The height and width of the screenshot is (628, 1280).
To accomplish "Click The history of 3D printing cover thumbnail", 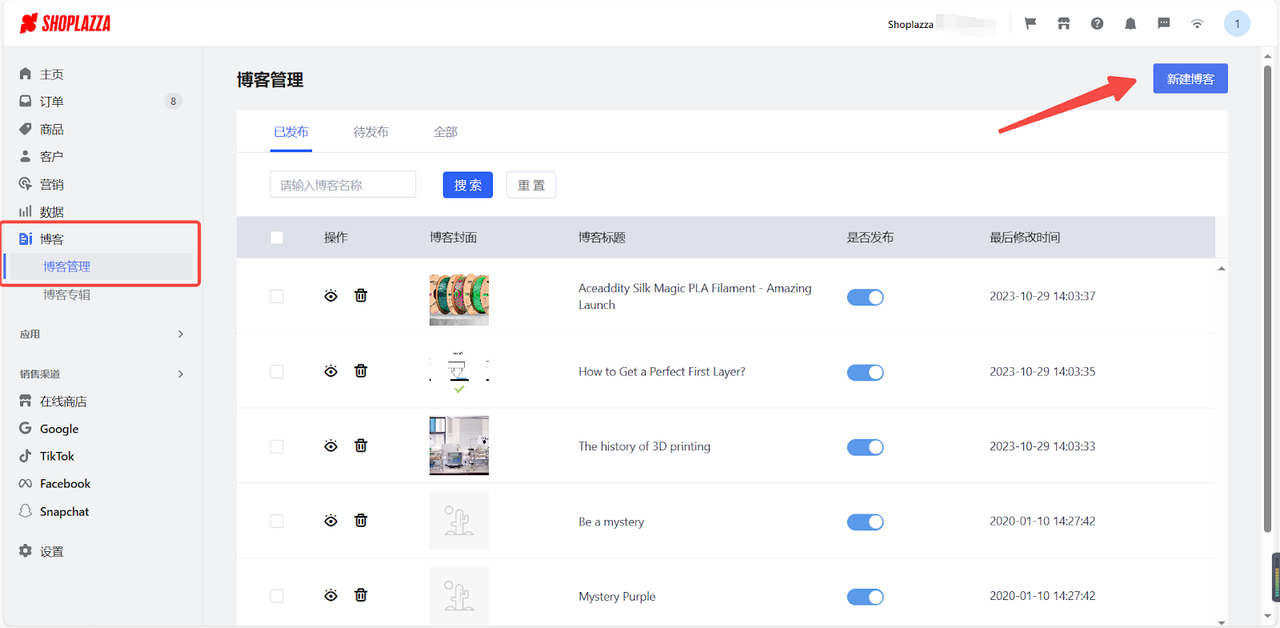I will coord(459,446).
